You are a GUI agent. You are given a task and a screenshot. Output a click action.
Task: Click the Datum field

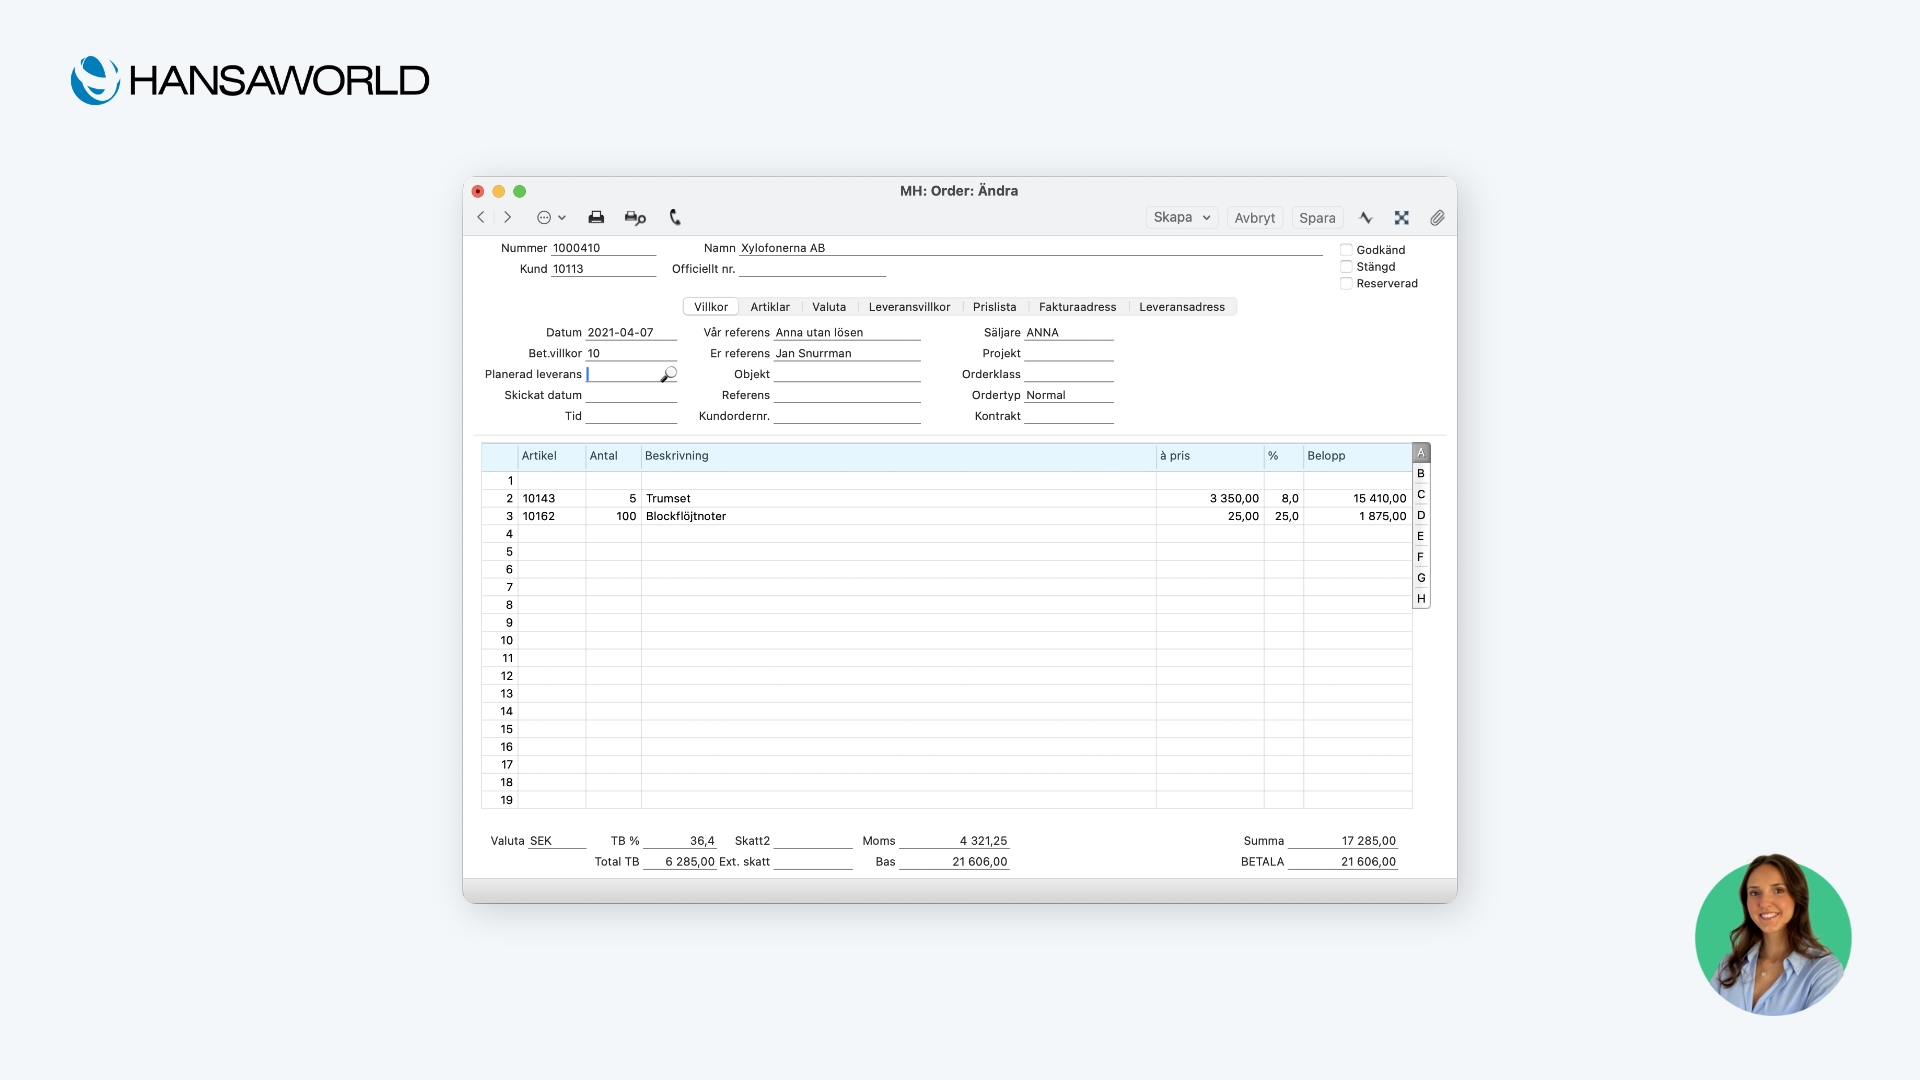(x=631, y=333)
